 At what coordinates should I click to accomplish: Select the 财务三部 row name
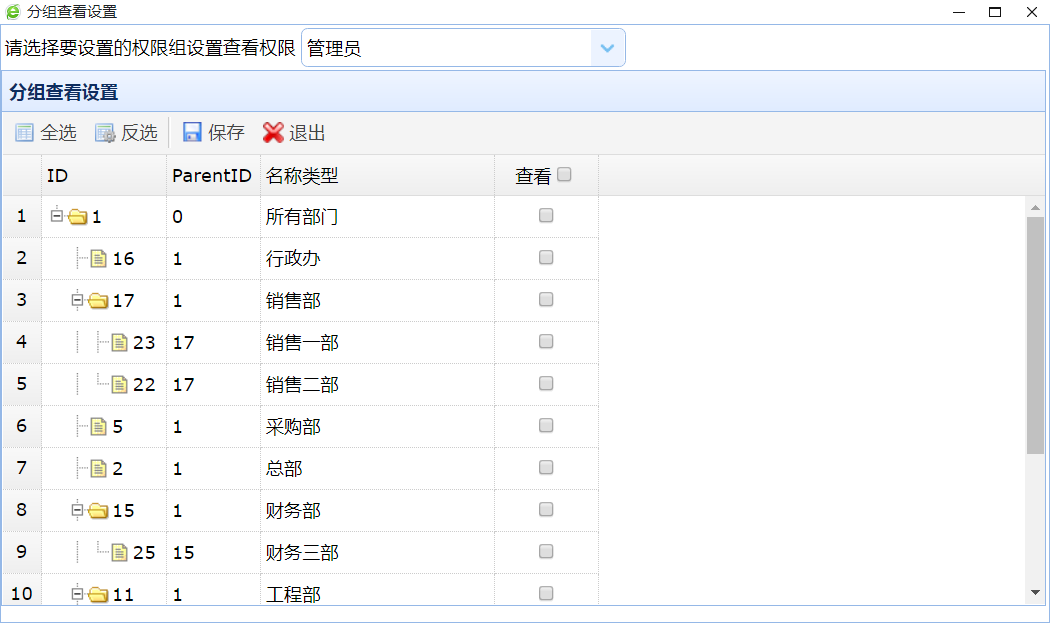tap(302, 553)
